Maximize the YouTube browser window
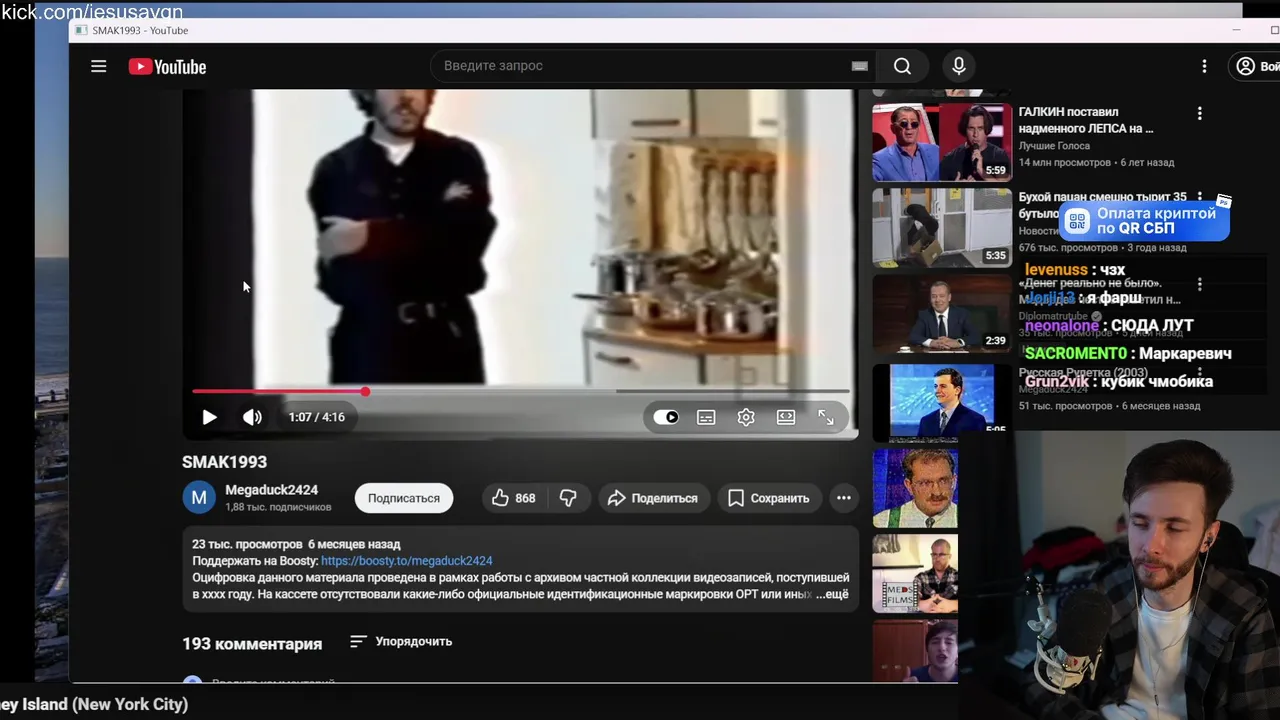This screenshot has height=720, width=1280. pos(1273,31)
